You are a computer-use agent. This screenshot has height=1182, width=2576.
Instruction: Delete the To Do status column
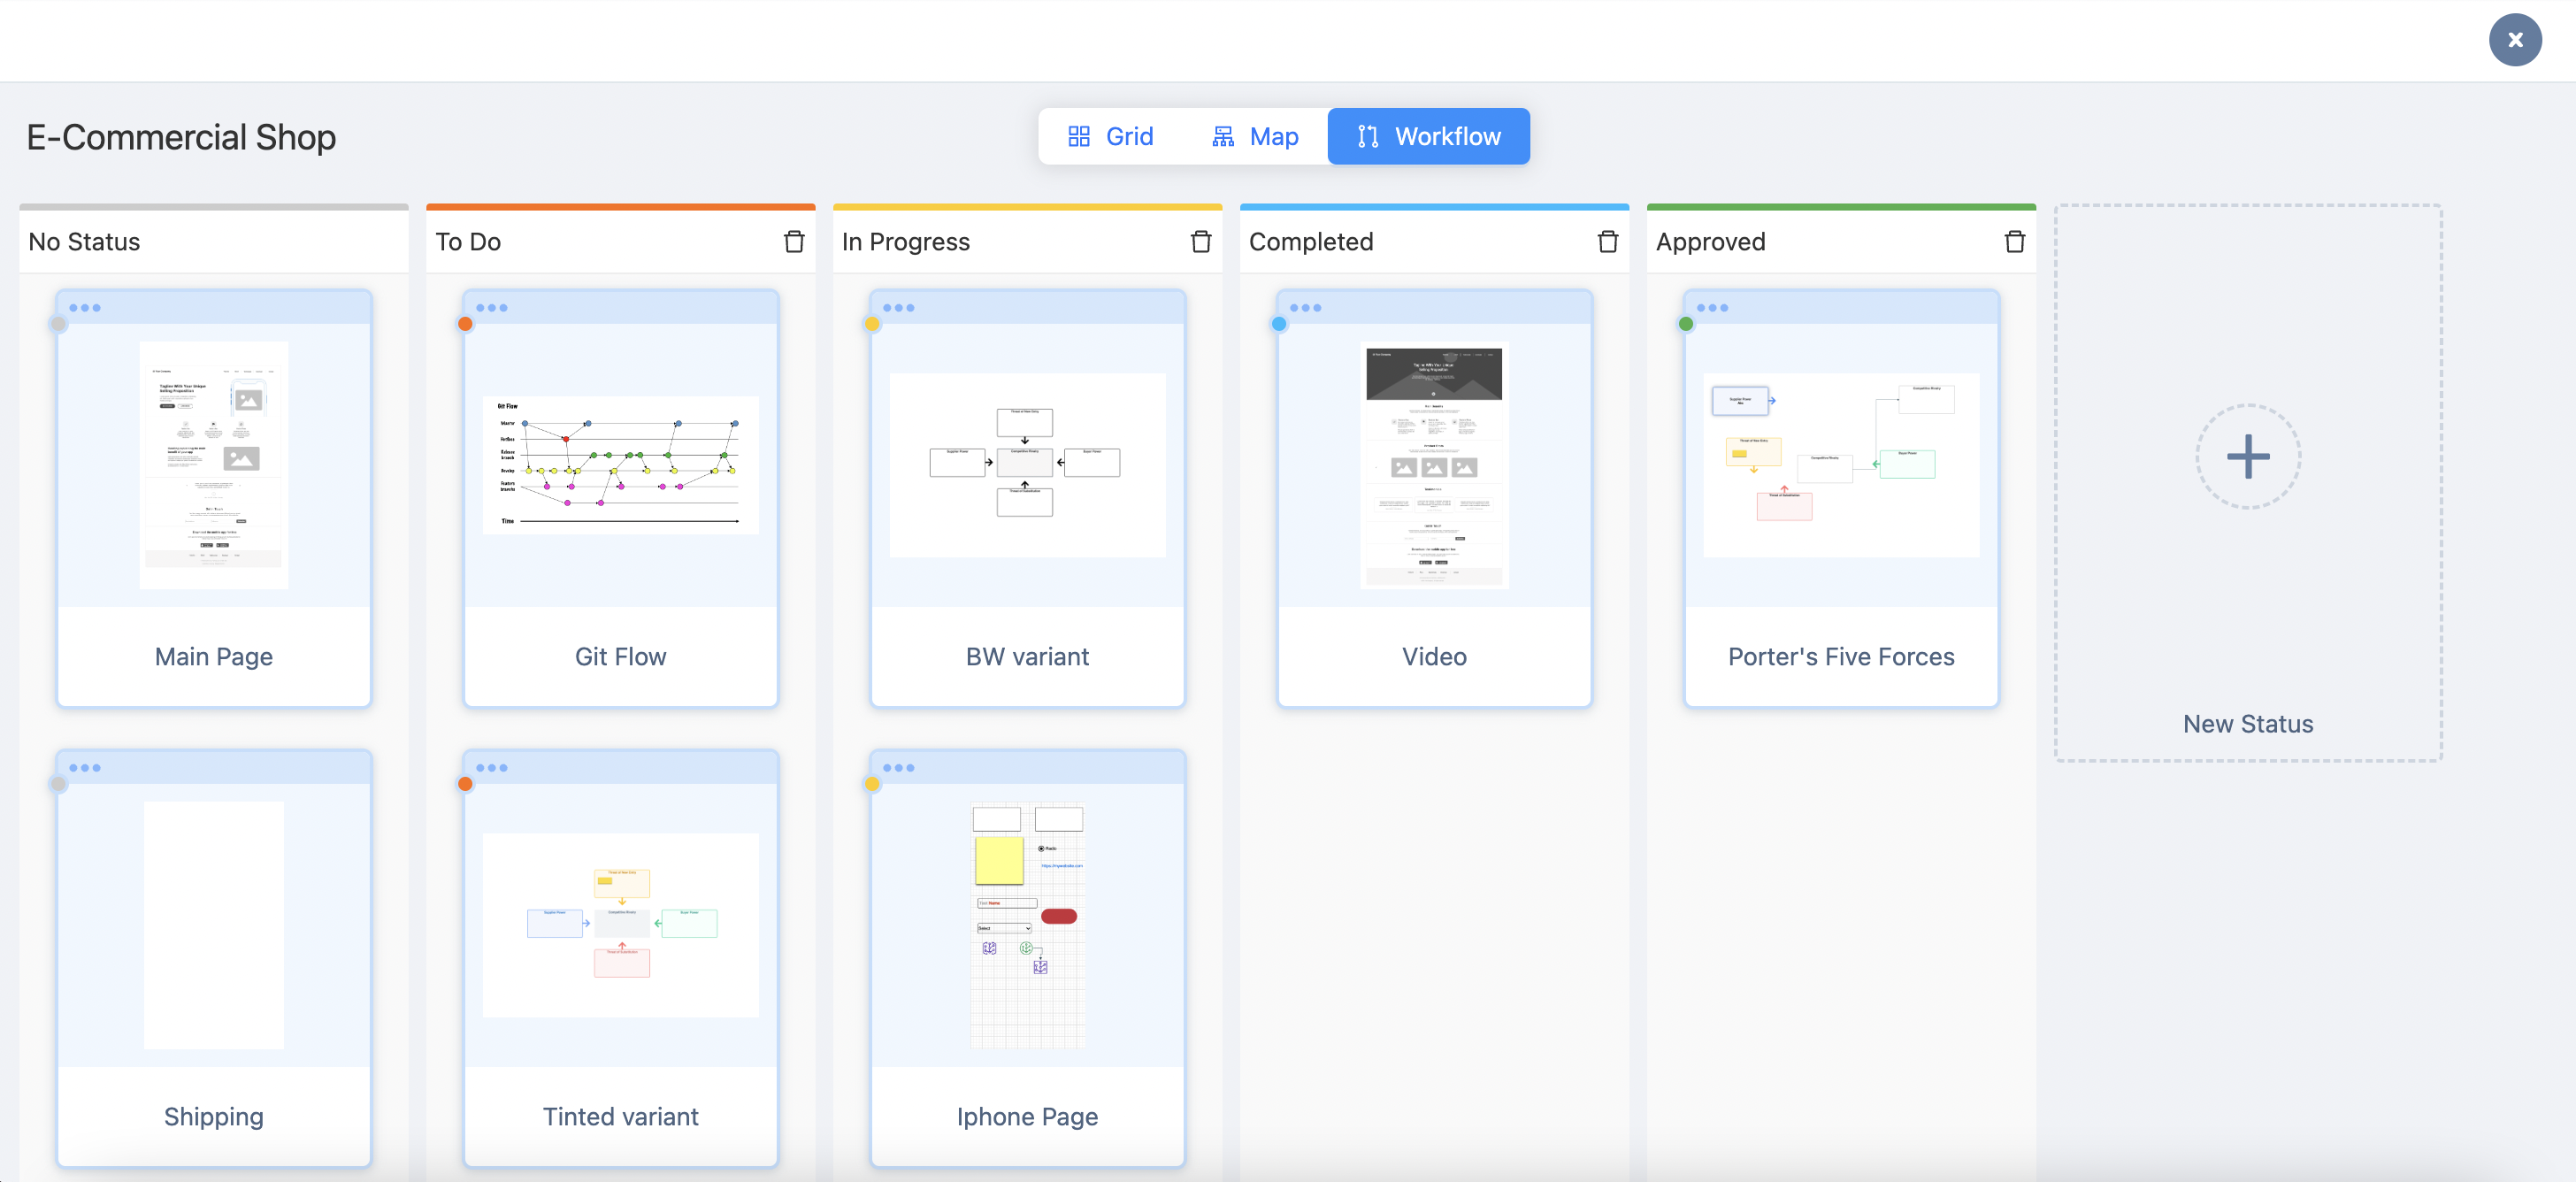tap(794, 242)
